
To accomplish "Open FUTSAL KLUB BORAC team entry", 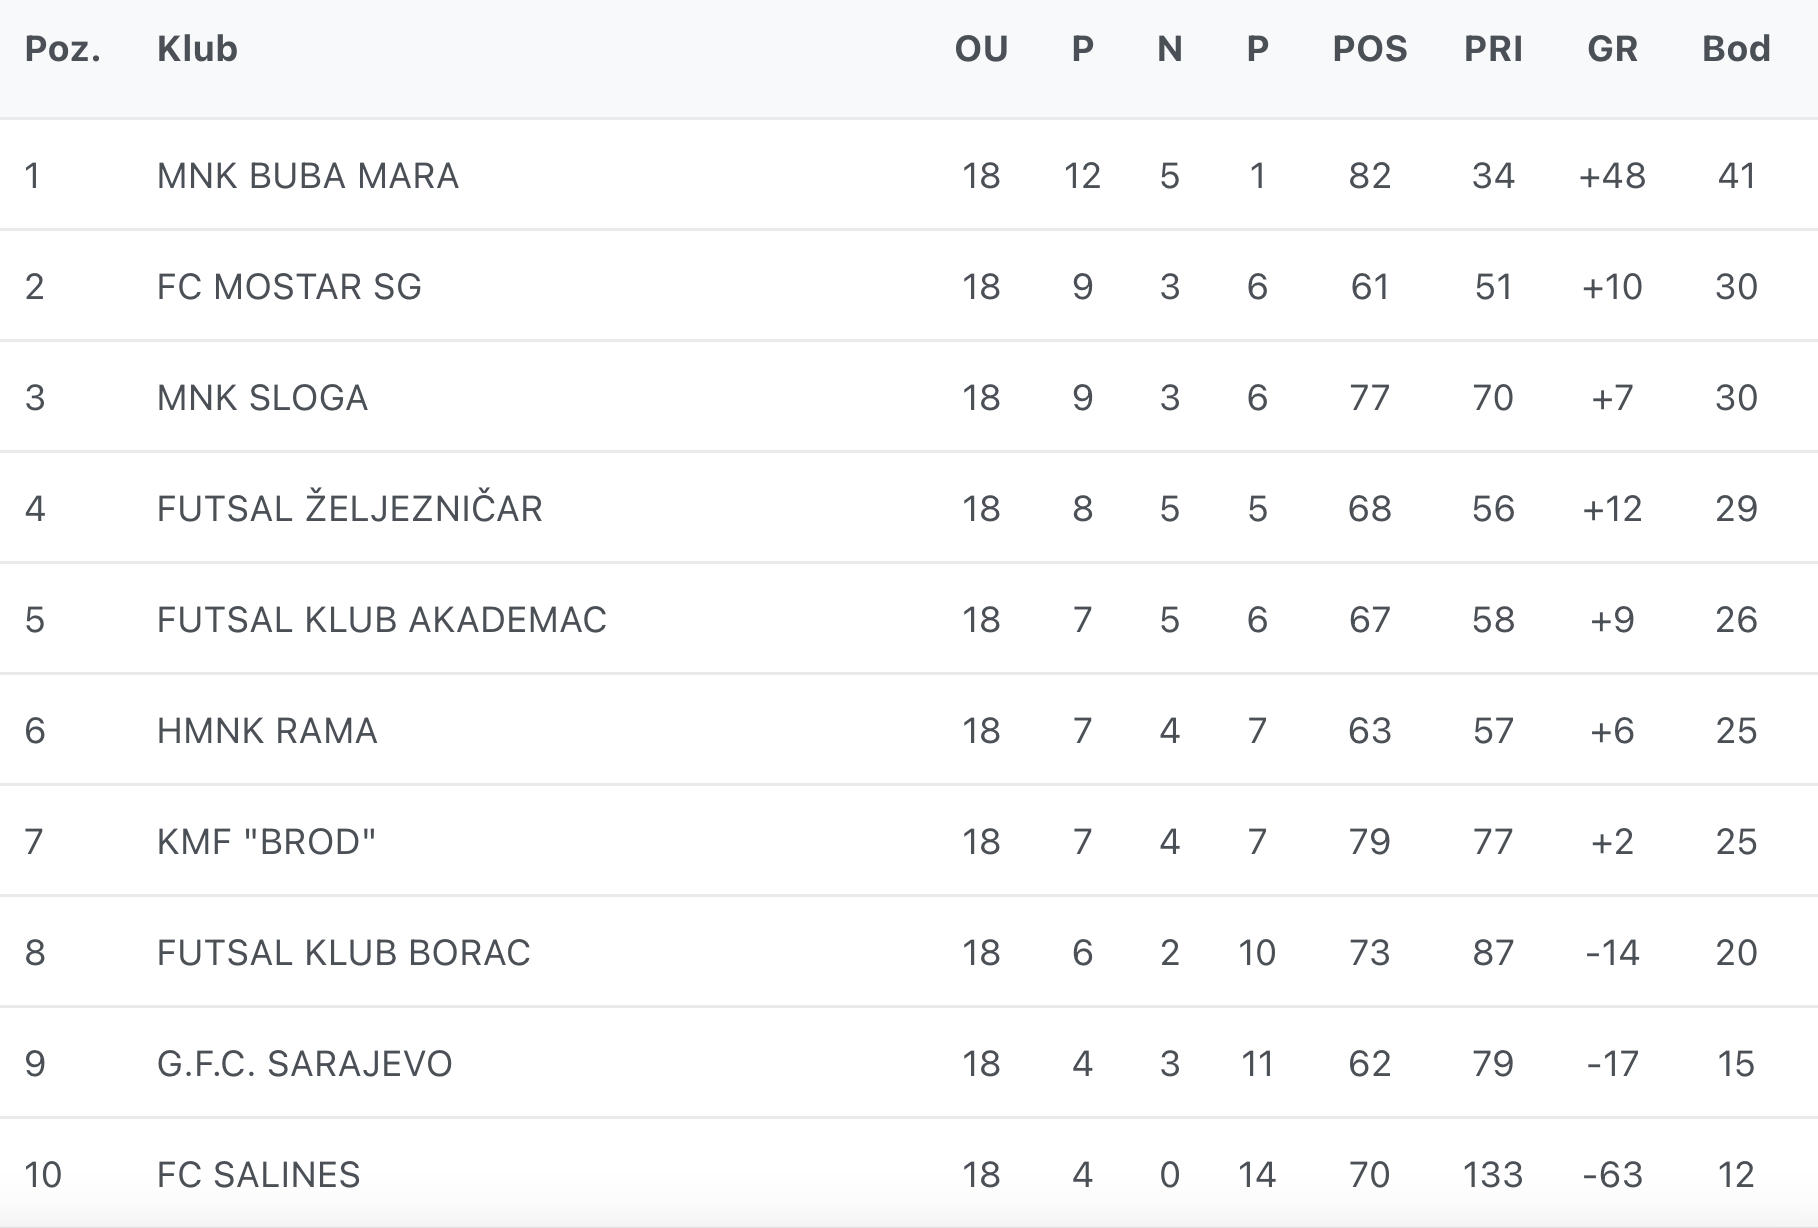I will pos(343,953).
